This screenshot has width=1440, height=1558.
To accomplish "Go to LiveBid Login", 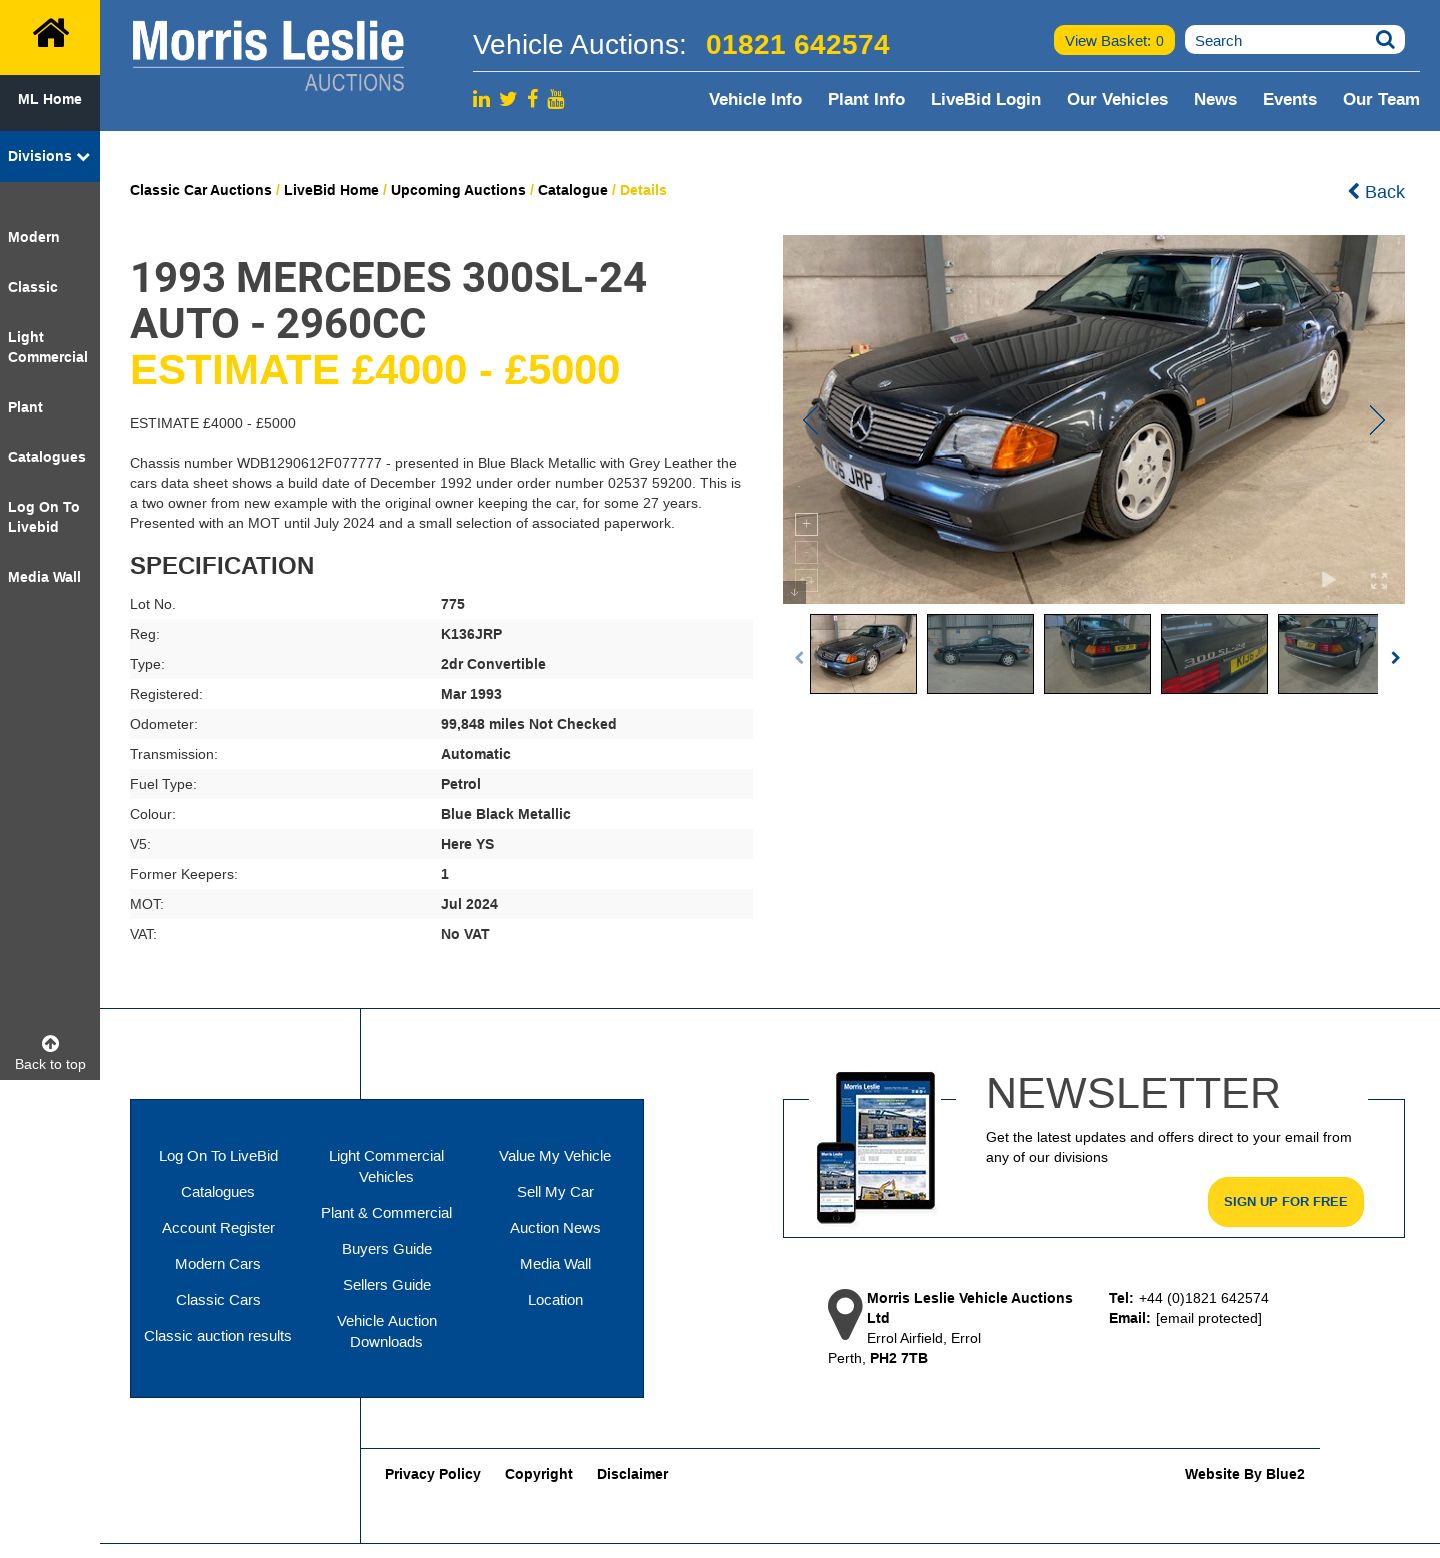I will [x=986, y=99].
